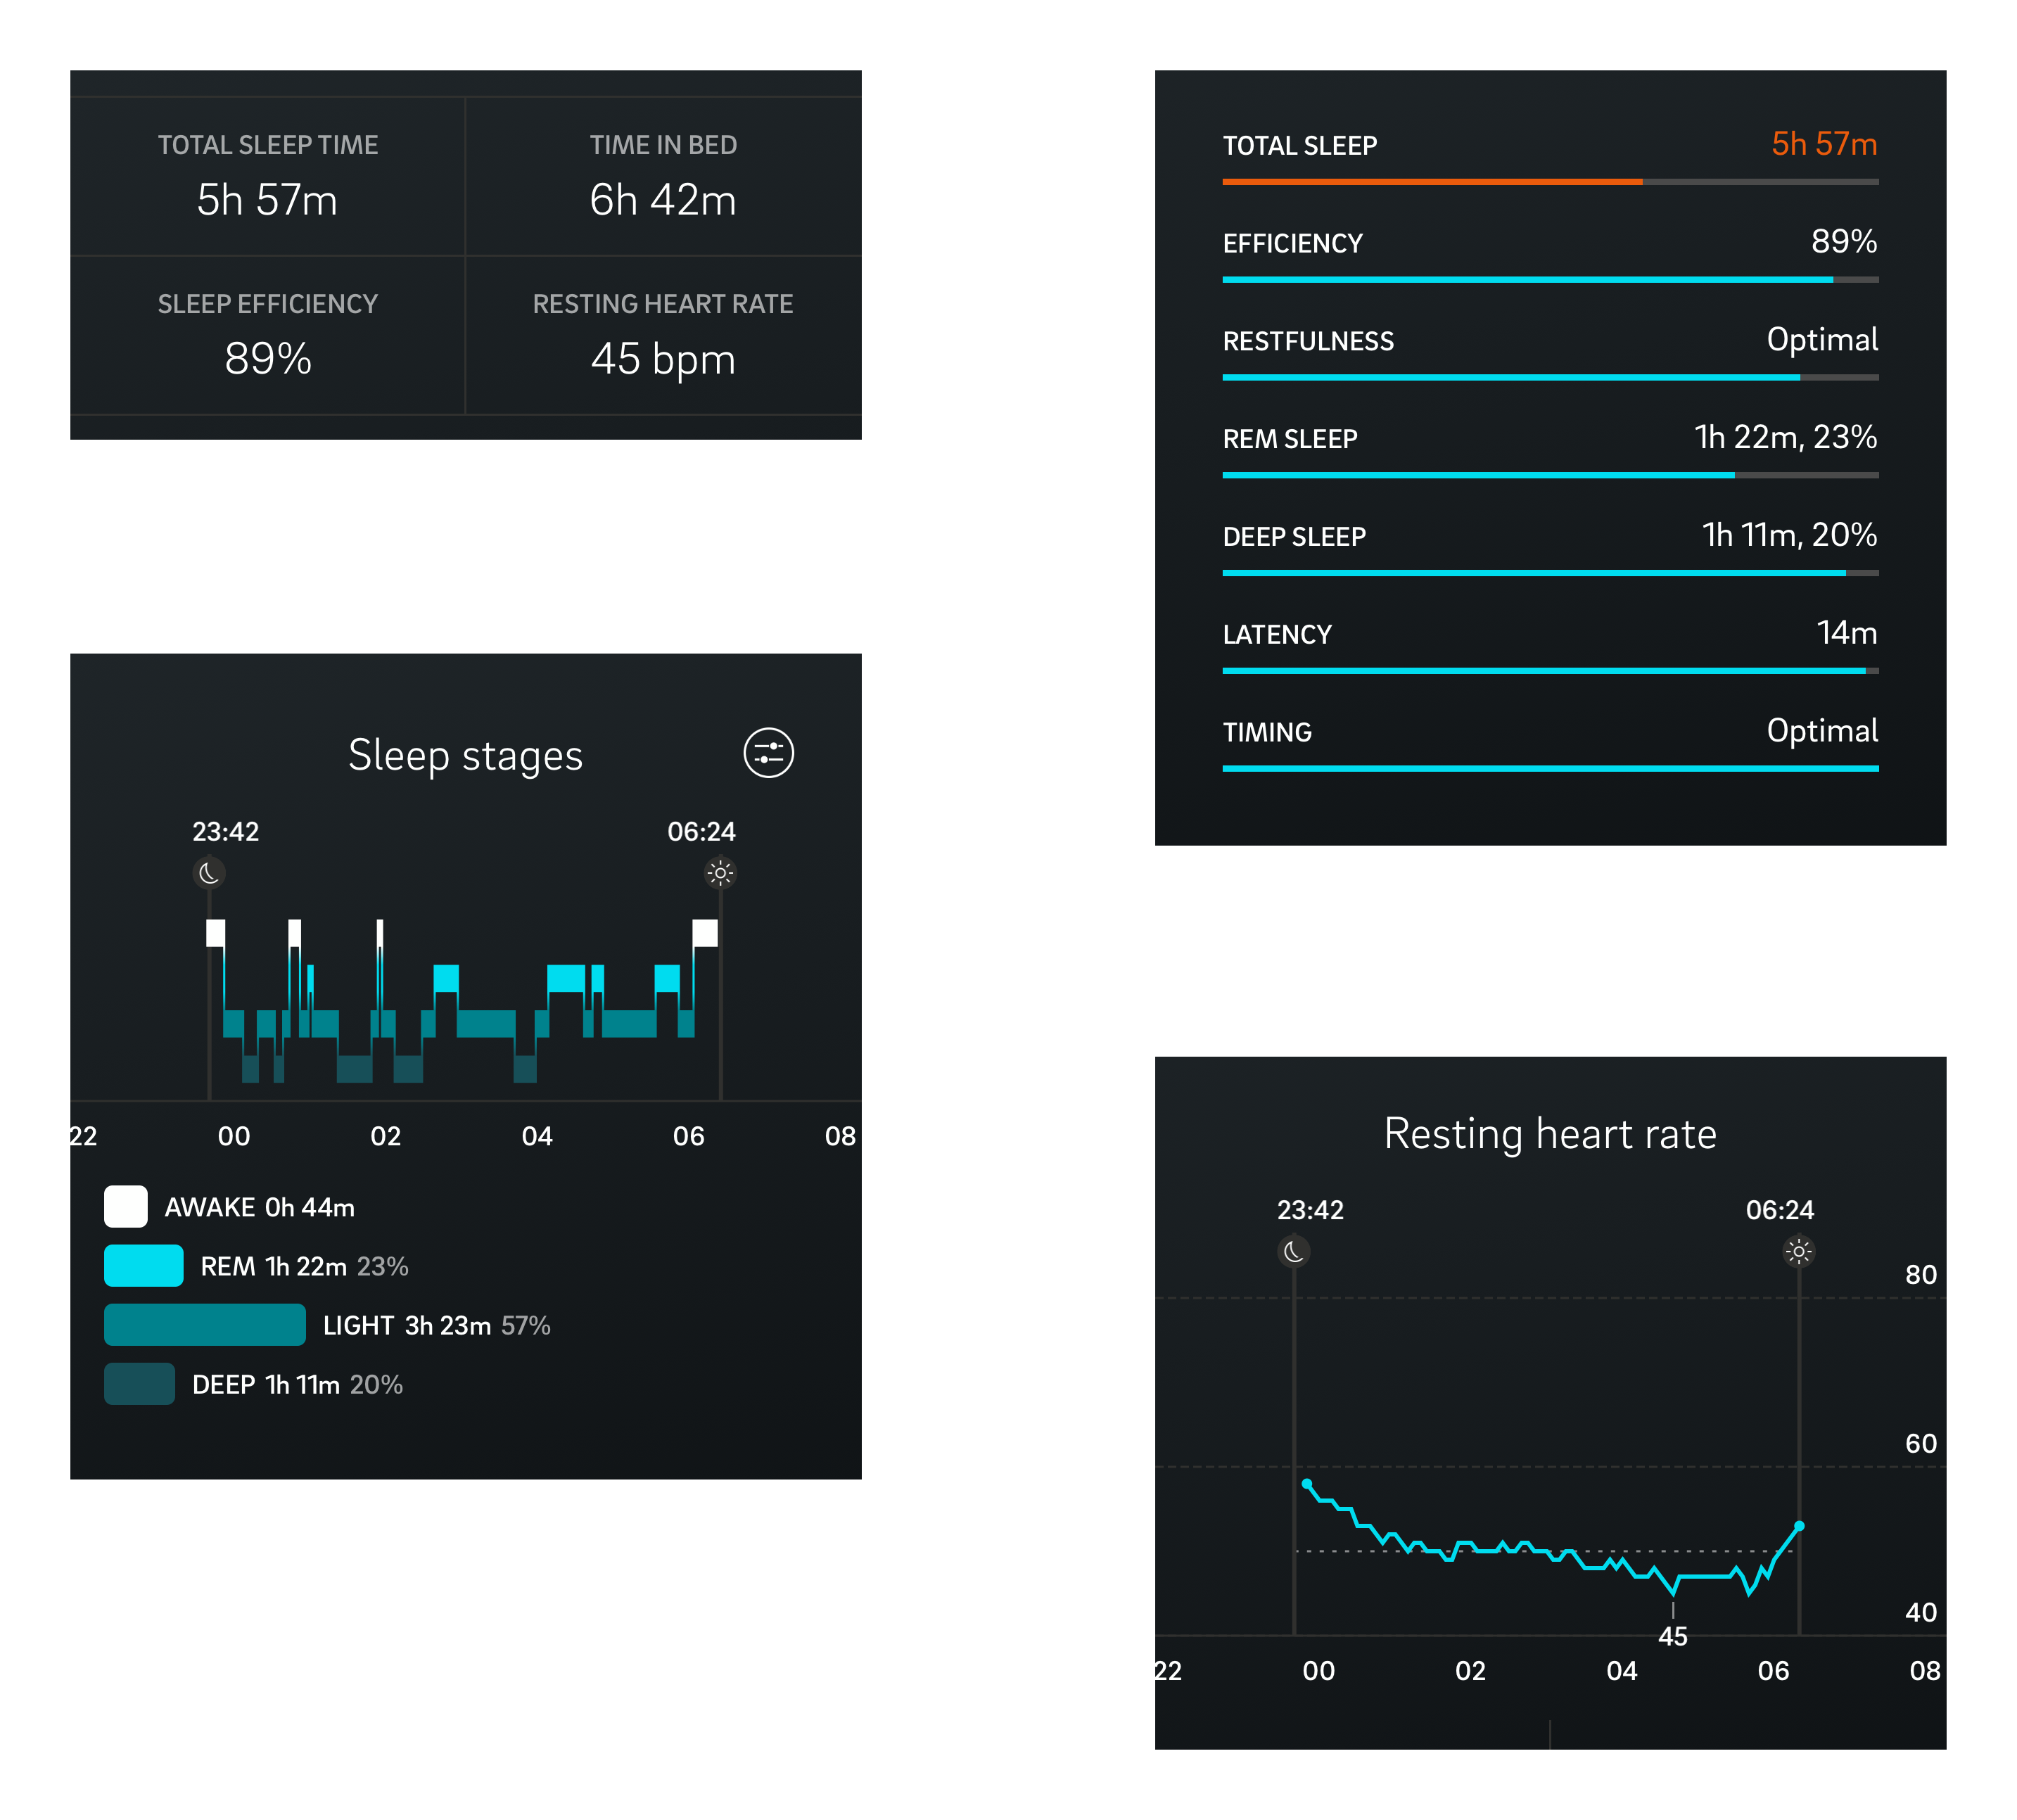Click the 1h 11m, 20% deep sleep value
This screenshot has height=1820, width=2017.
1789,535
